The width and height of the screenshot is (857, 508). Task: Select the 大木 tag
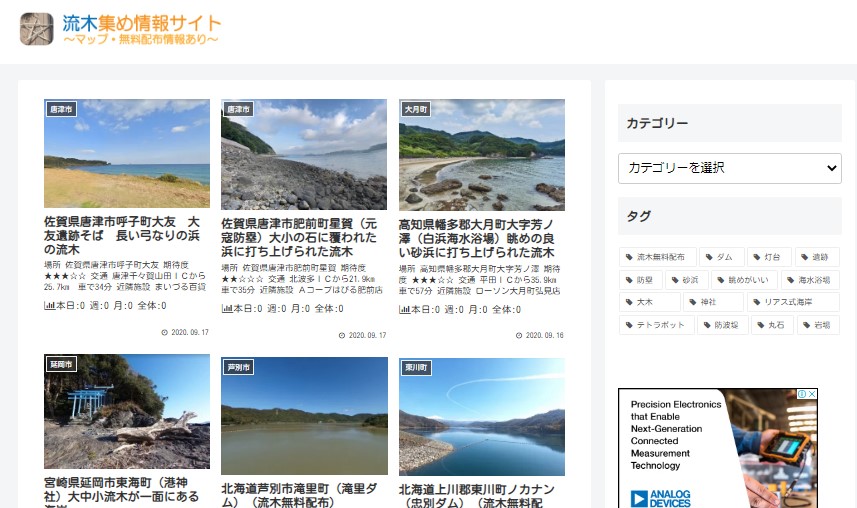point(650,302)
